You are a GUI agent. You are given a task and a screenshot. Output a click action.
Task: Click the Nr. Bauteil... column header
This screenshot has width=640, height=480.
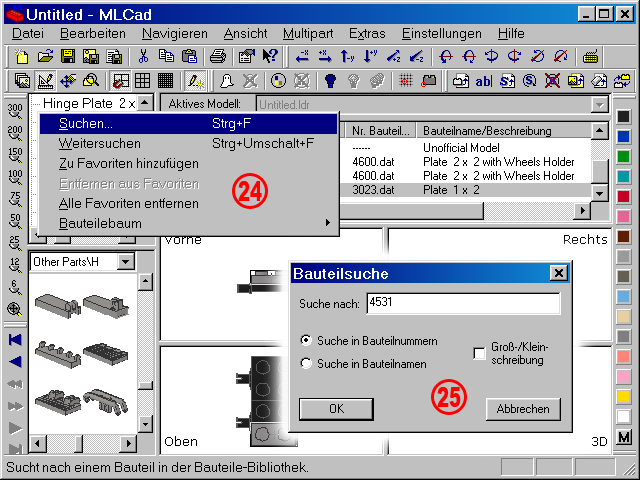click(380, 131)
